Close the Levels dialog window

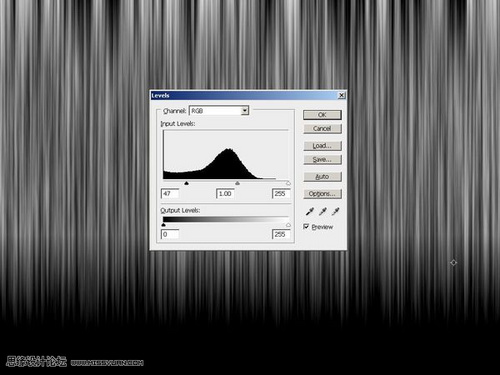(342, 95)
